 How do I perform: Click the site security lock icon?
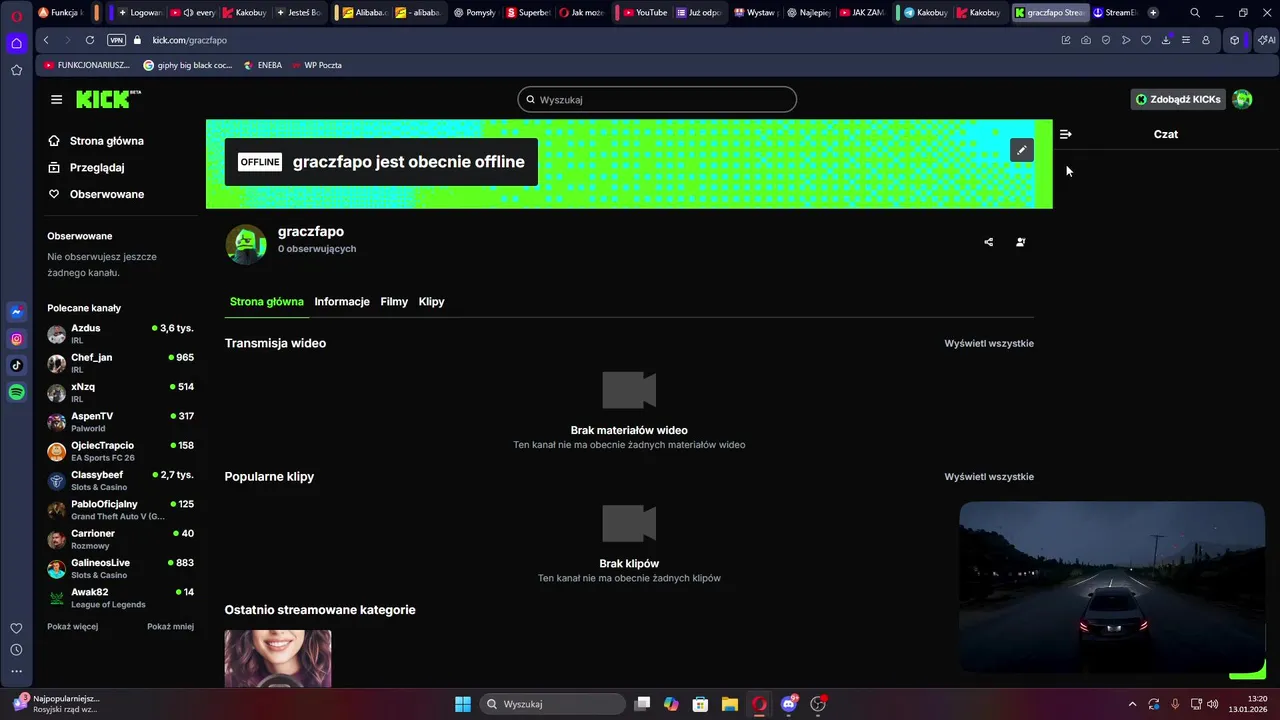pos(138,40)
